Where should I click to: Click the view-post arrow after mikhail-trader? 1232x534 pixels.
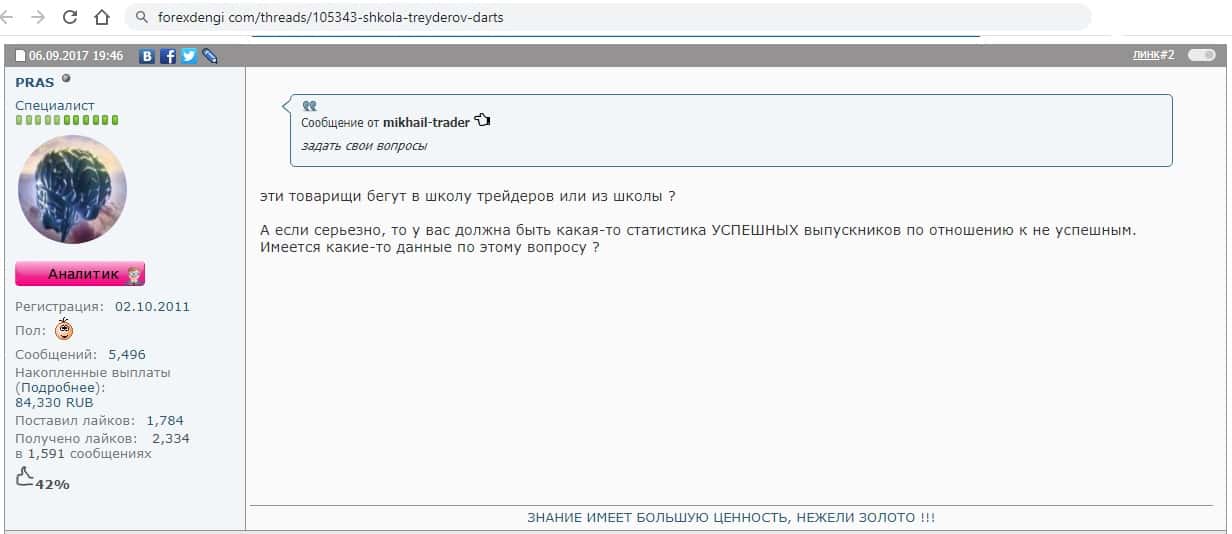[483, 121]
